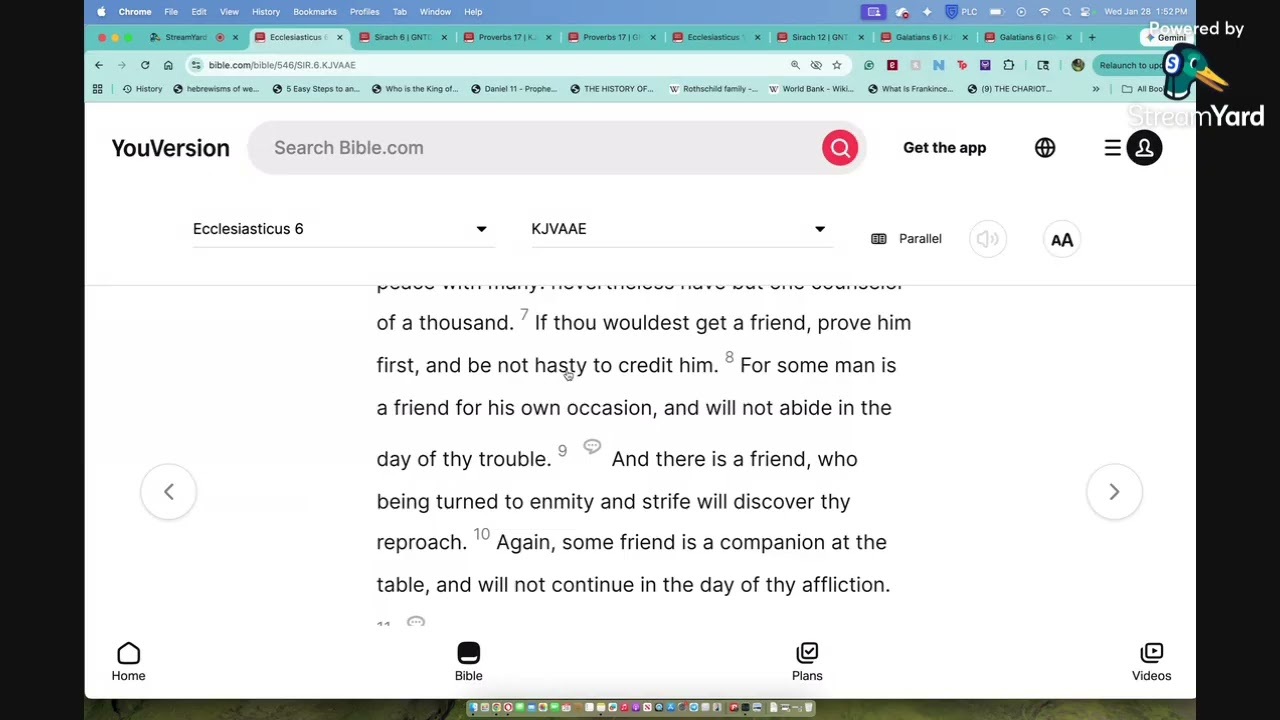Open the user account profile
Image resolution: width=1280 pixels, height=720 pixels.
tap(1144, 148)
